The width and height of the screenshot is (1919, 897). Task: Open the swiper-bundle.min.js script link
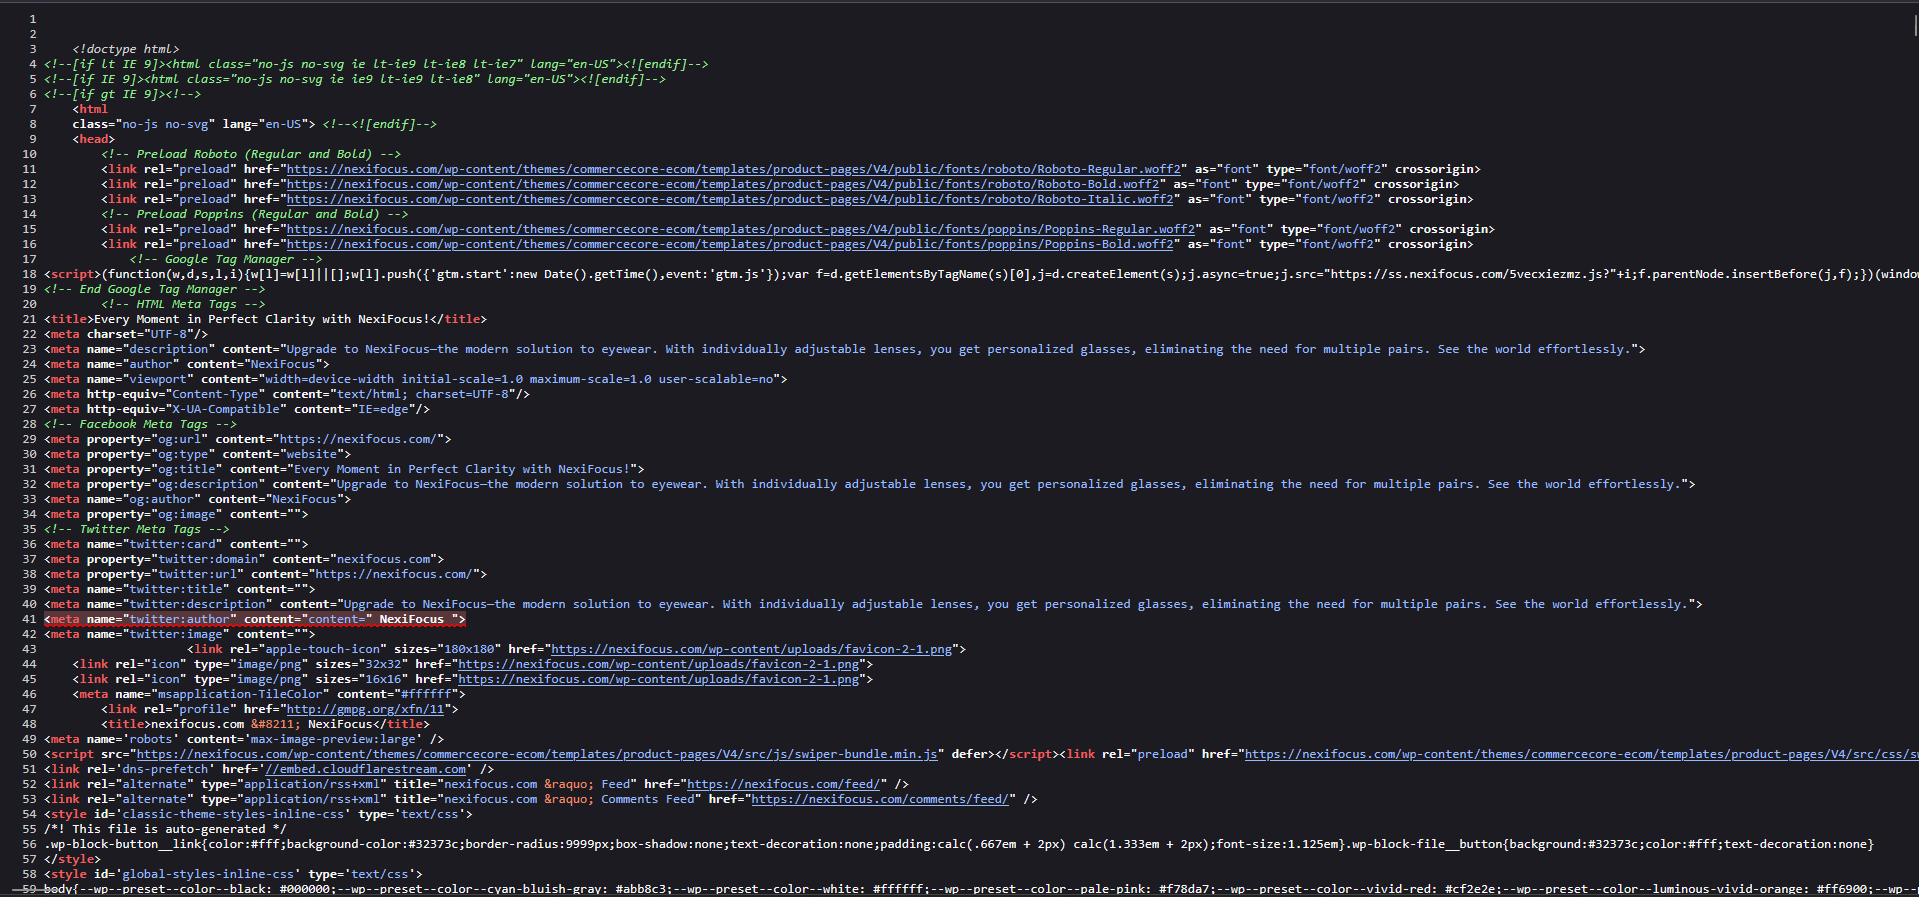click(537, 754)
